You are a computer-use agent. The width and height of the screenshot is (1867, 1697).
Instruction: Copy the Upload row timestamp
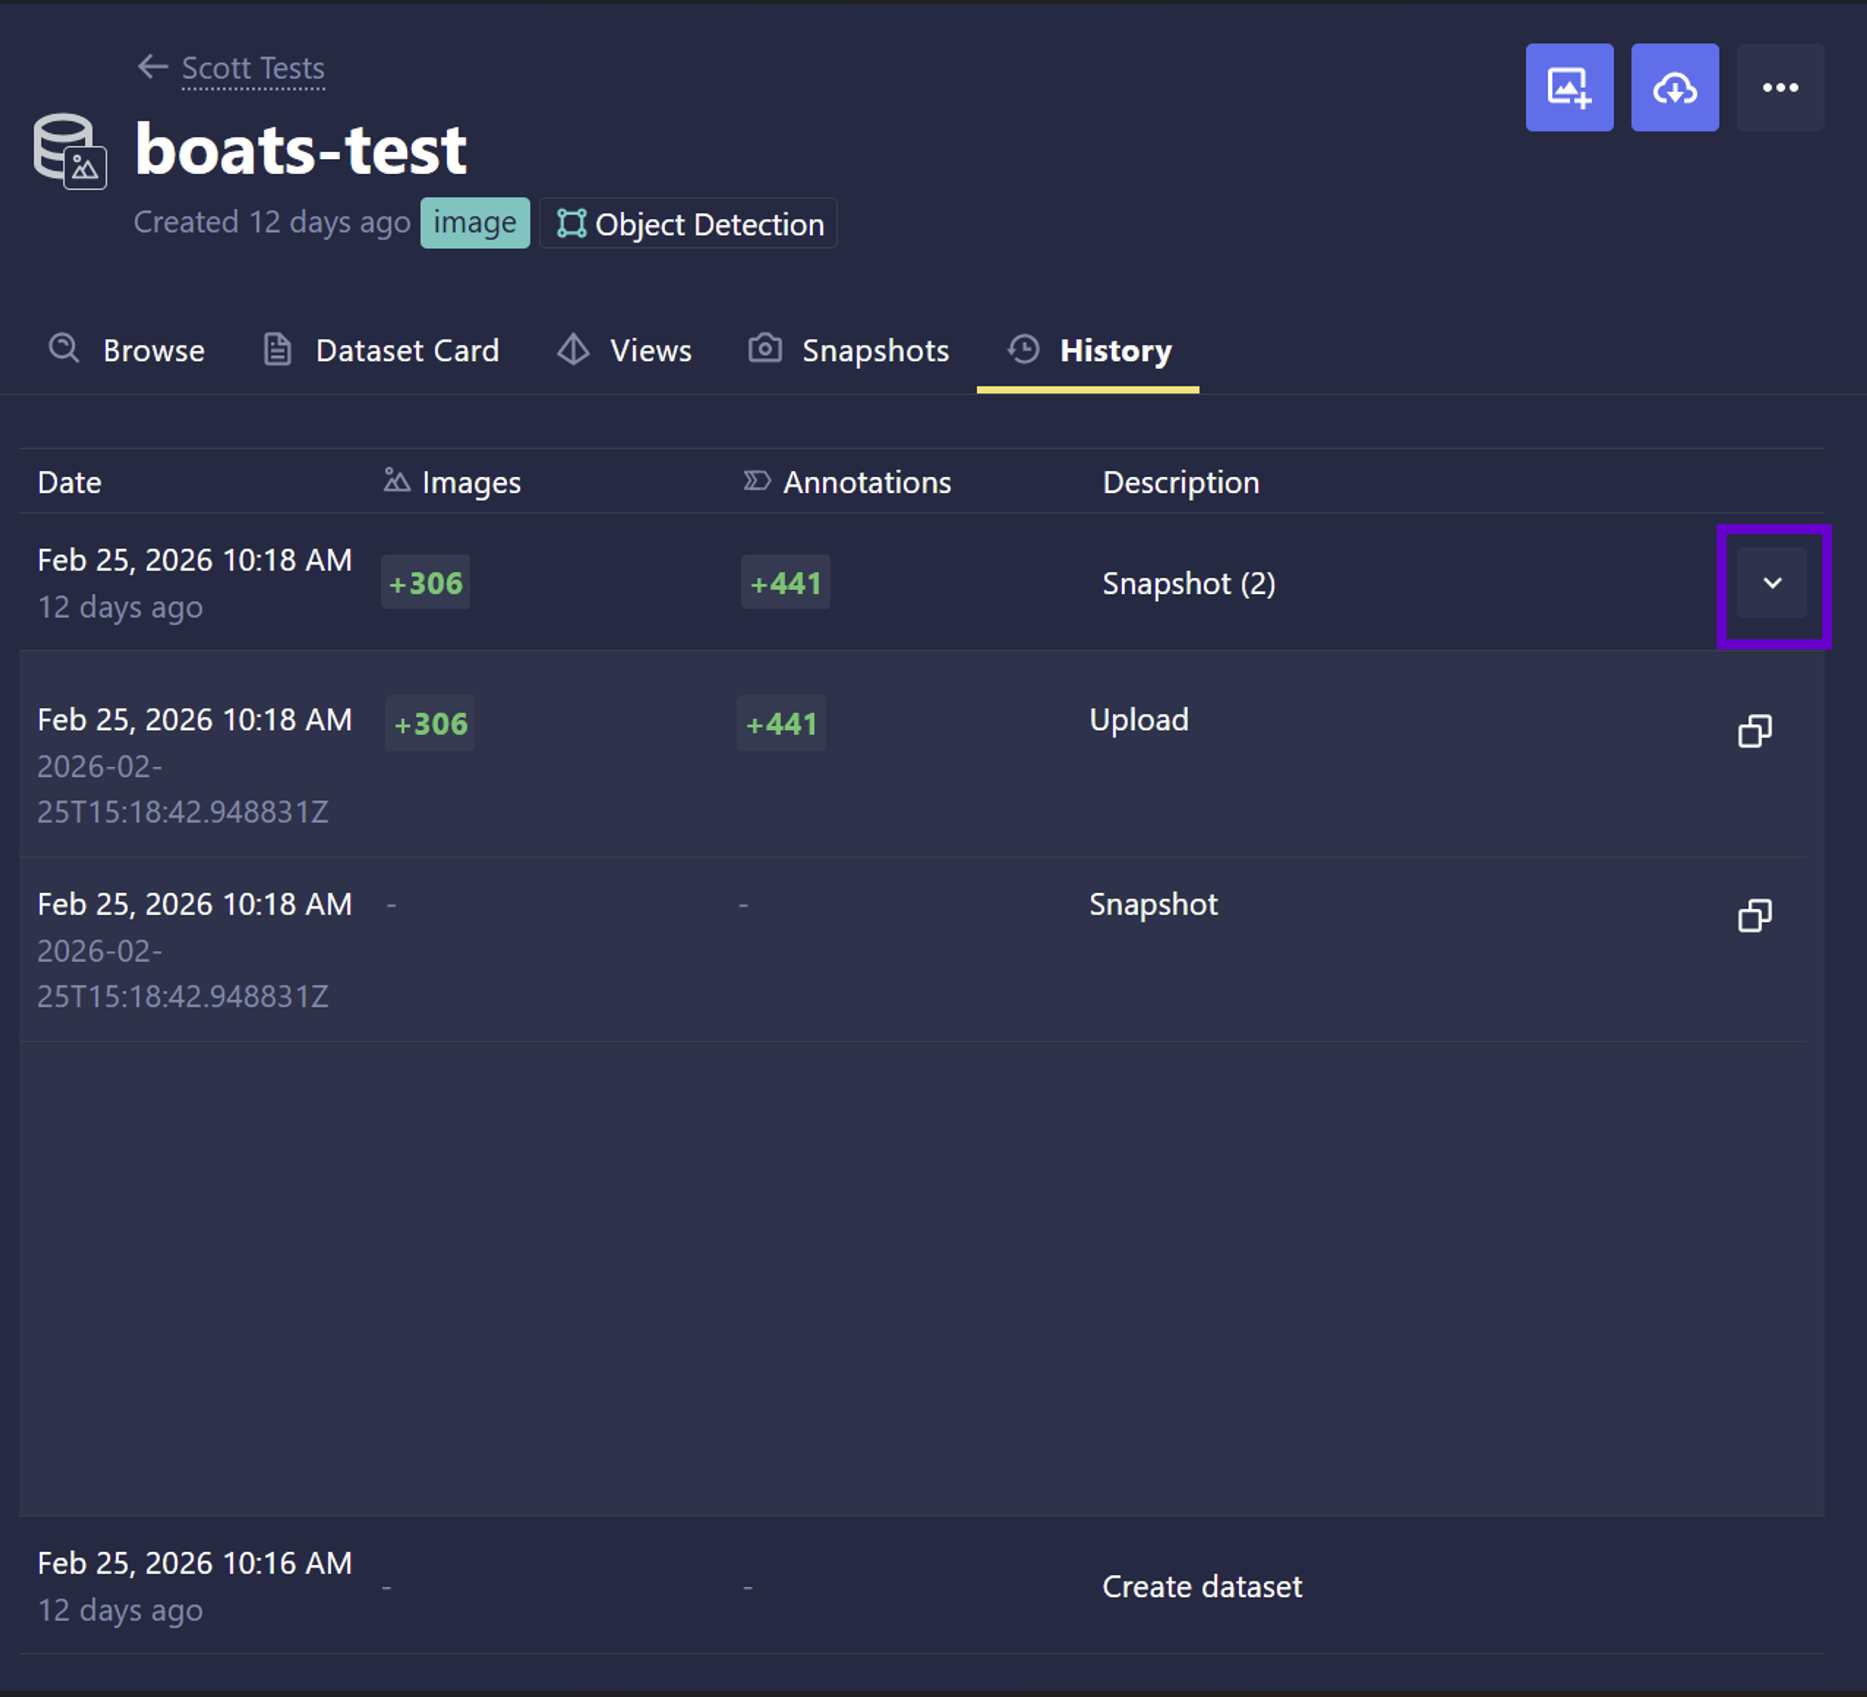pyautogui.click(x=1754, y=731)
